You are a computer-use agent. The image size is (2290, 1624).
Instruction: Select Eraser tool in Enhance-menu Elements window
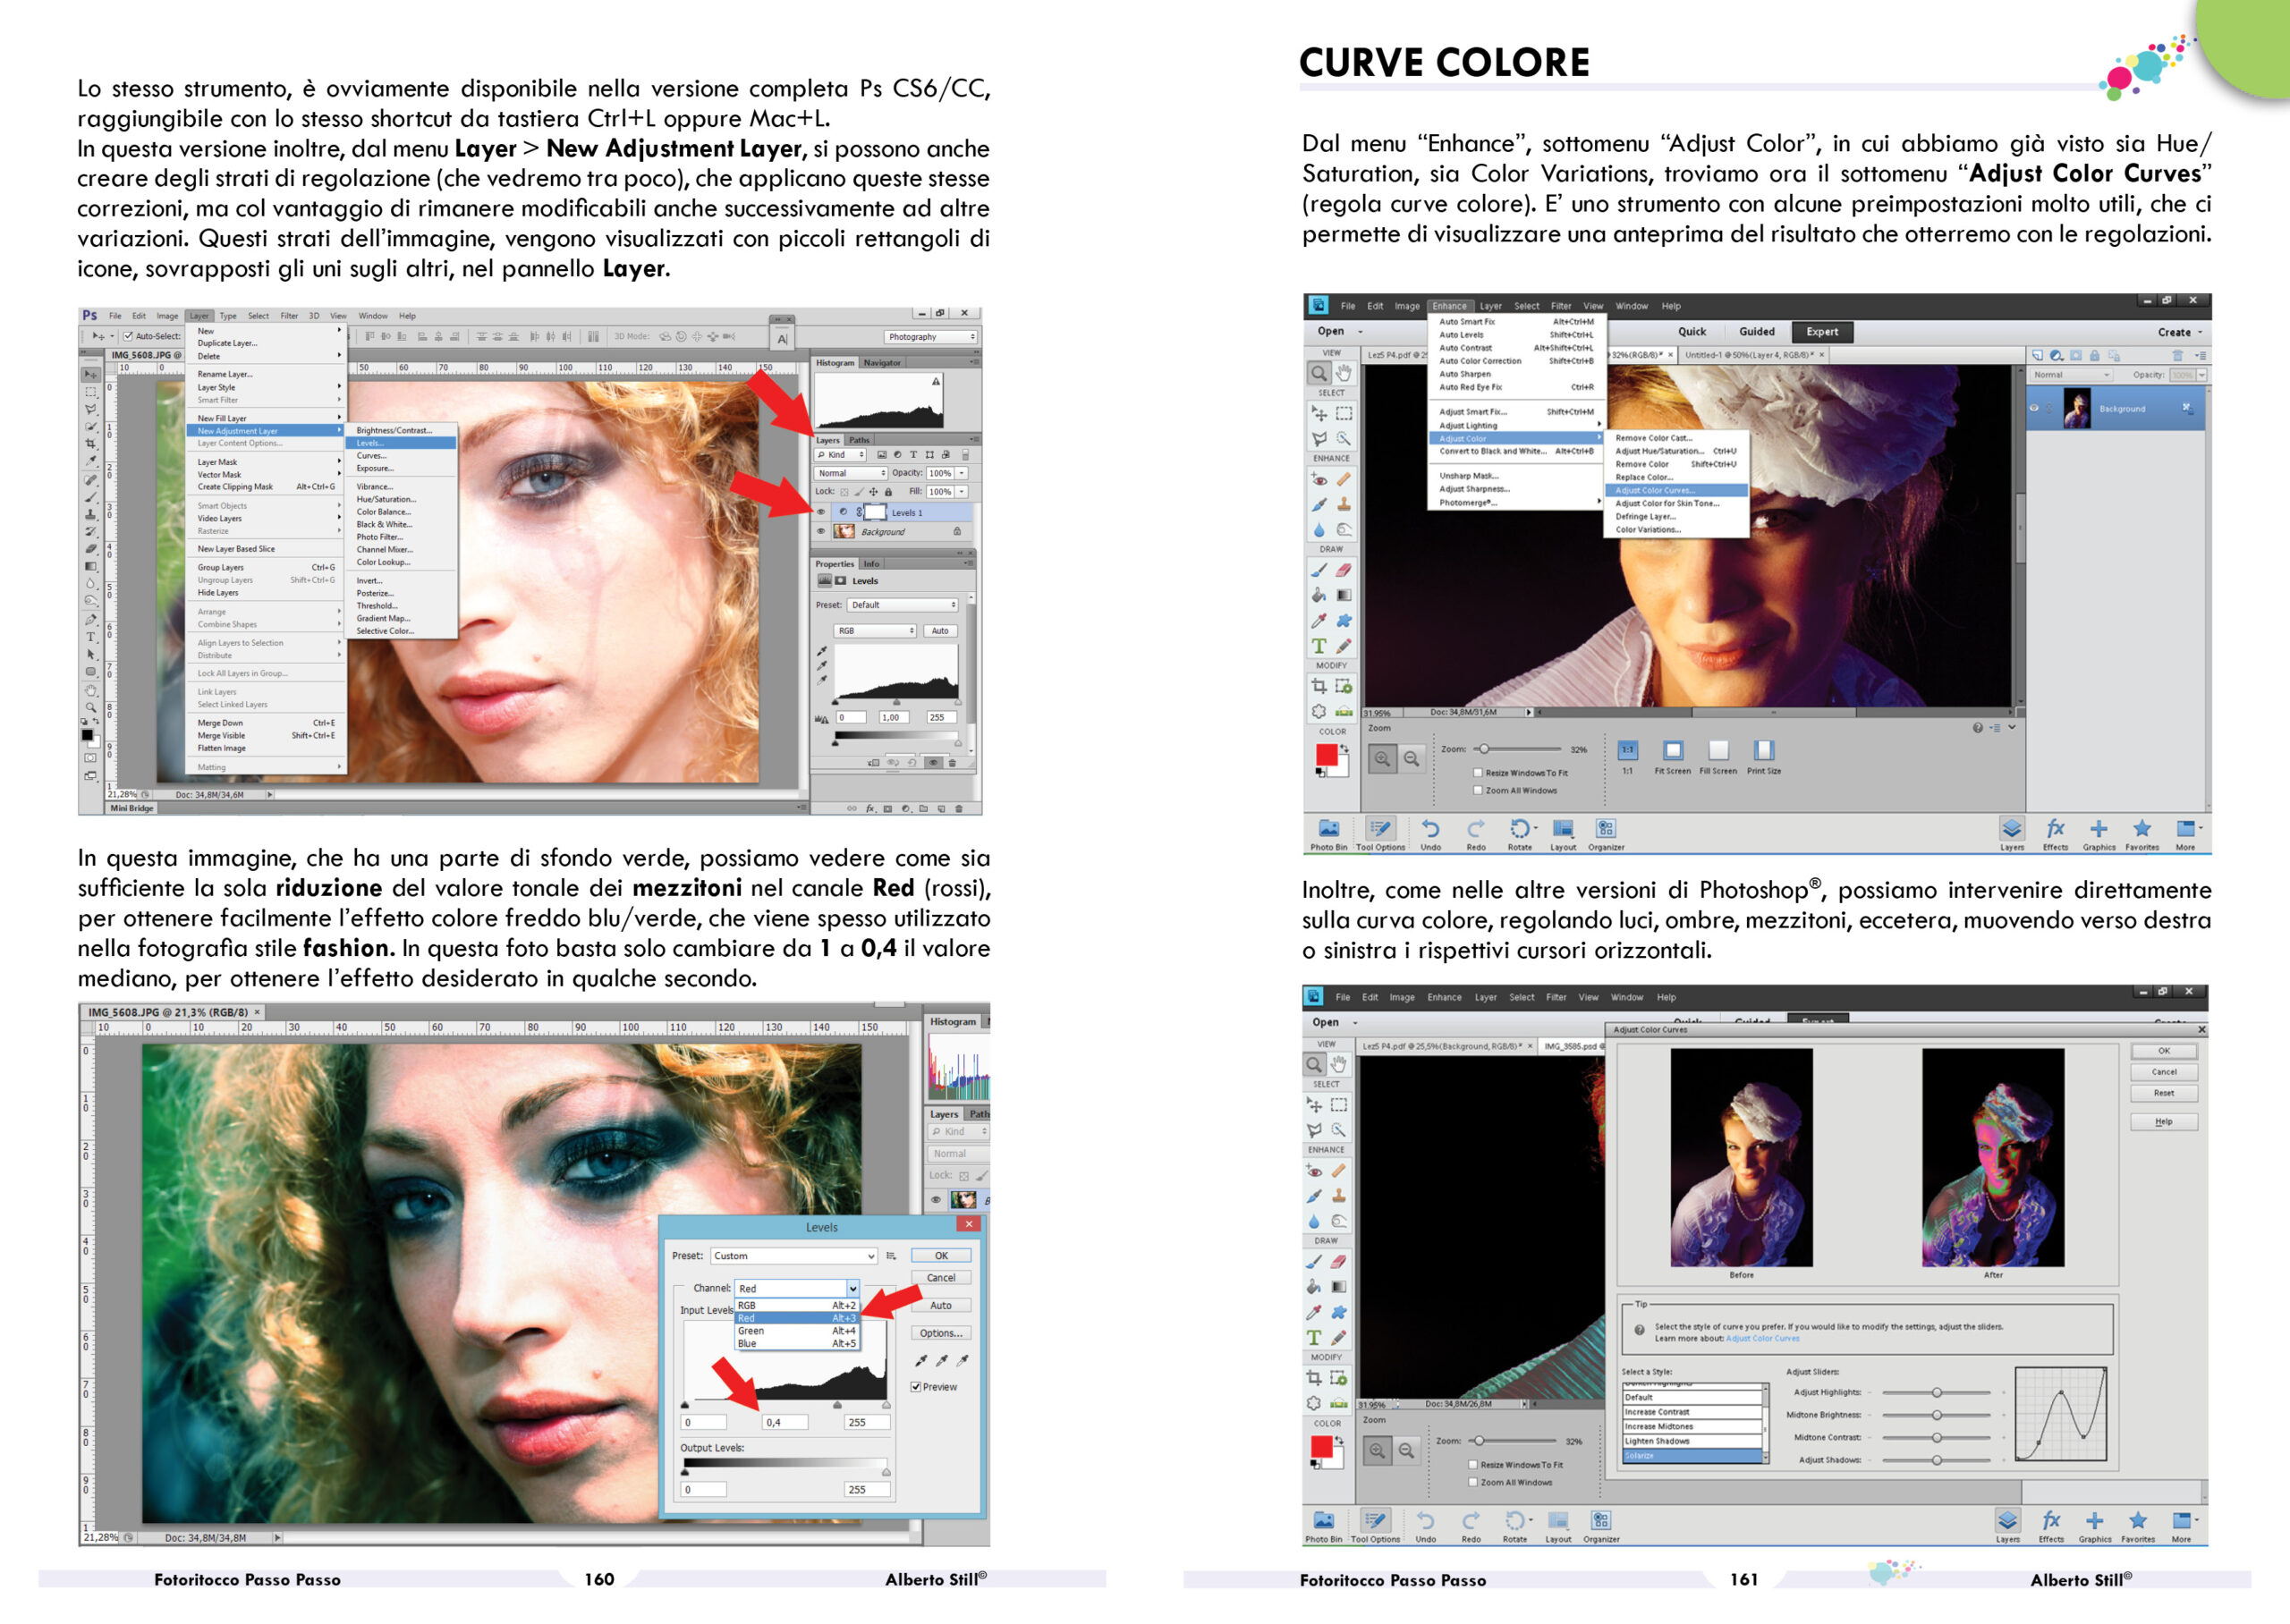pyautogui.click(x=1344, y=571)
